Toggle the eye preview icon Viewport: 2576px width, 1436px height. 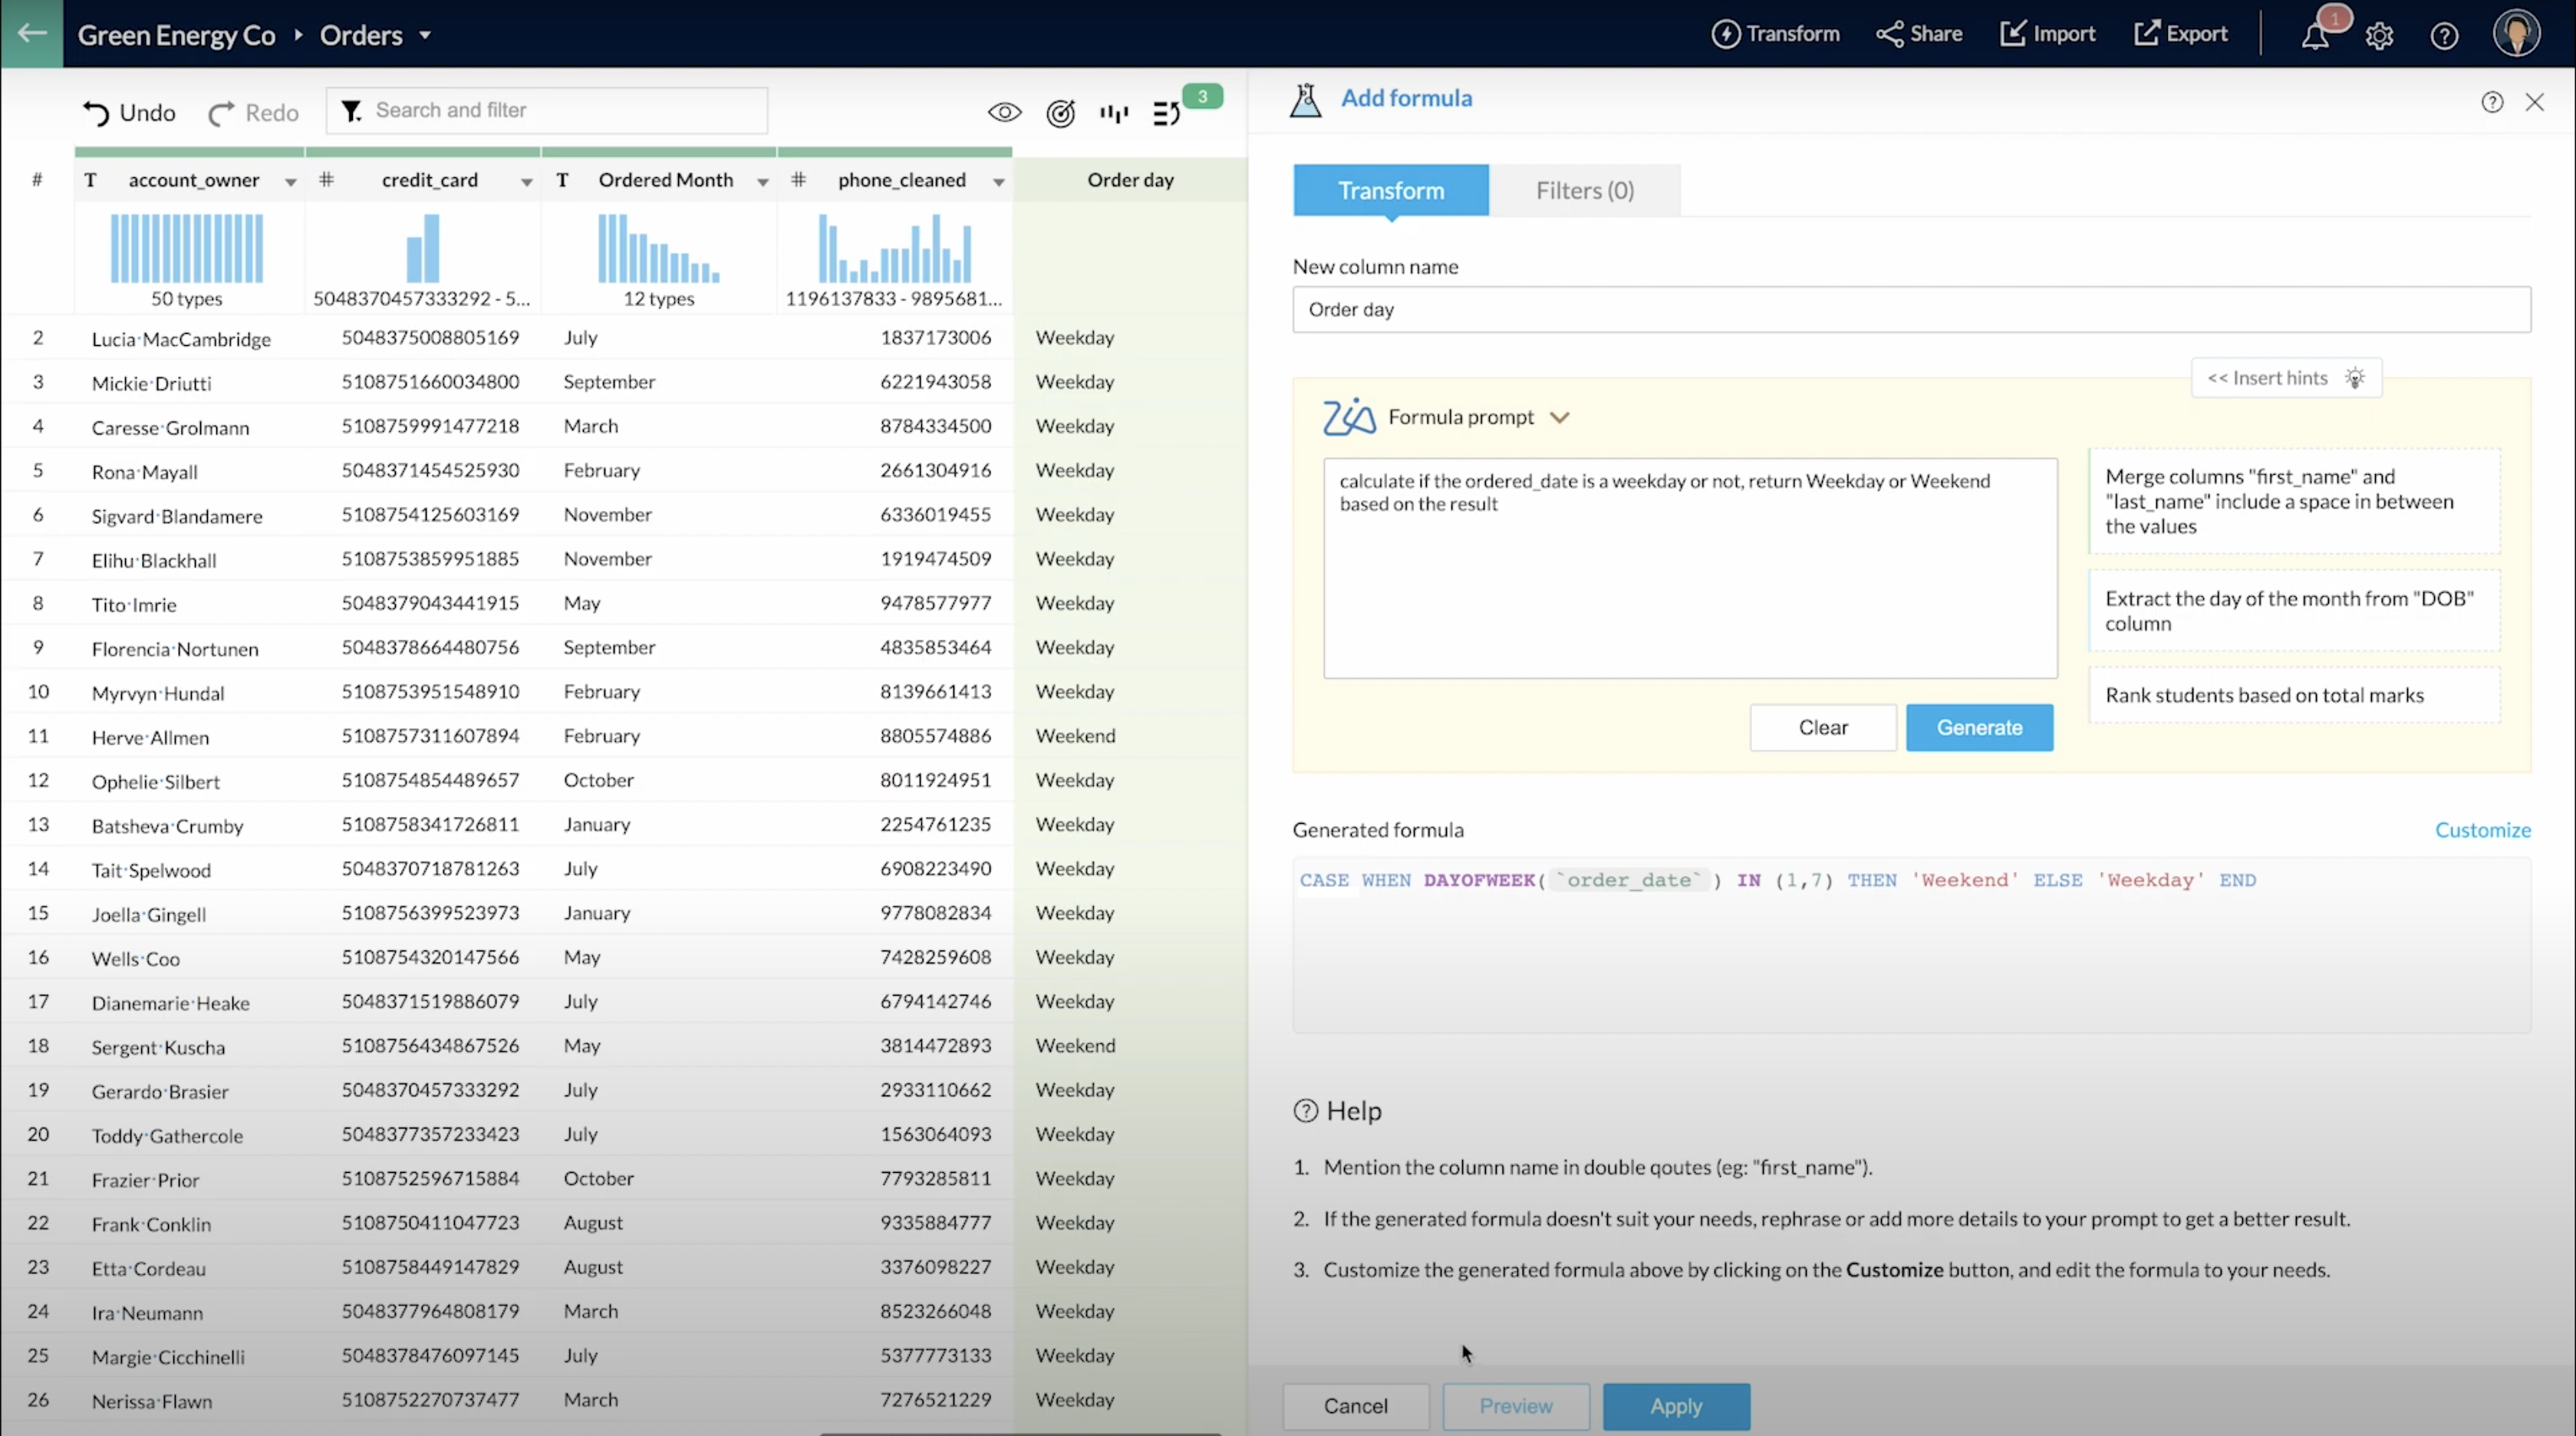tap(1004, 113)
